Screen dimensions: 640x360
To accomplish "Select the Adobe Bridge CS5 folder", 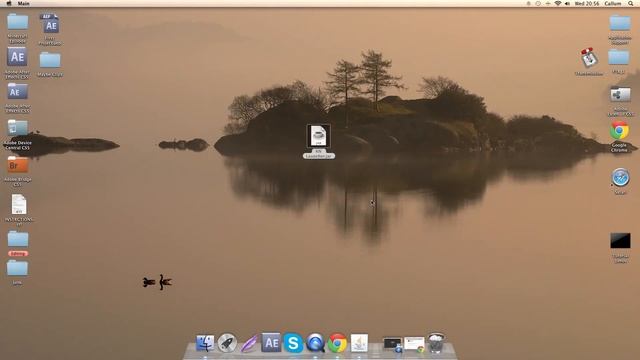I will (18, 165).
